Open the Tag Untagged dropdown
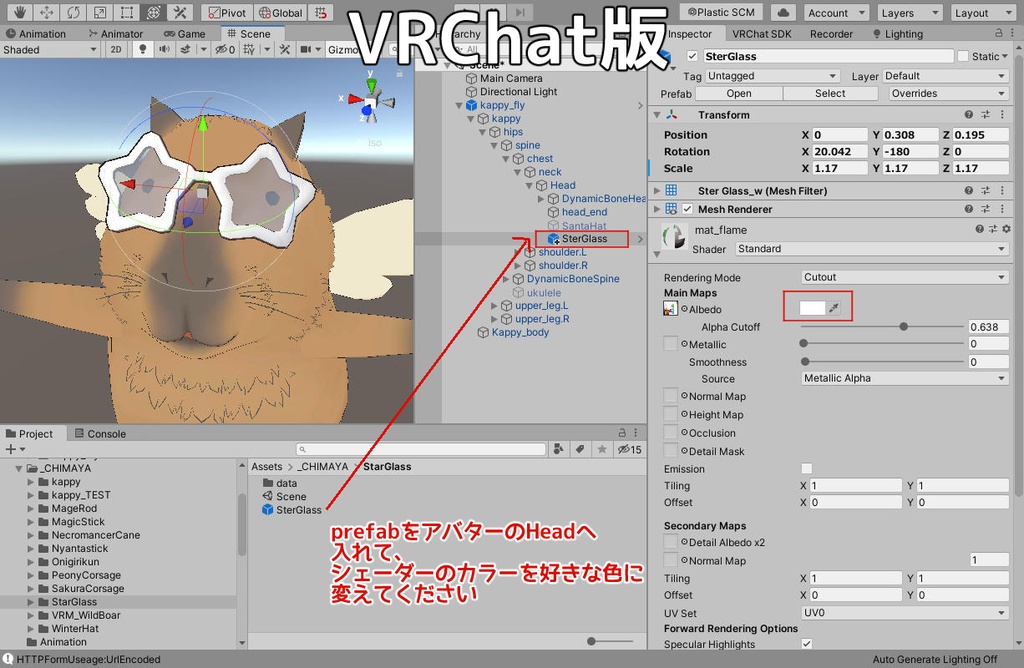Viewport: 1024px width, 668px height. (772, 76)
